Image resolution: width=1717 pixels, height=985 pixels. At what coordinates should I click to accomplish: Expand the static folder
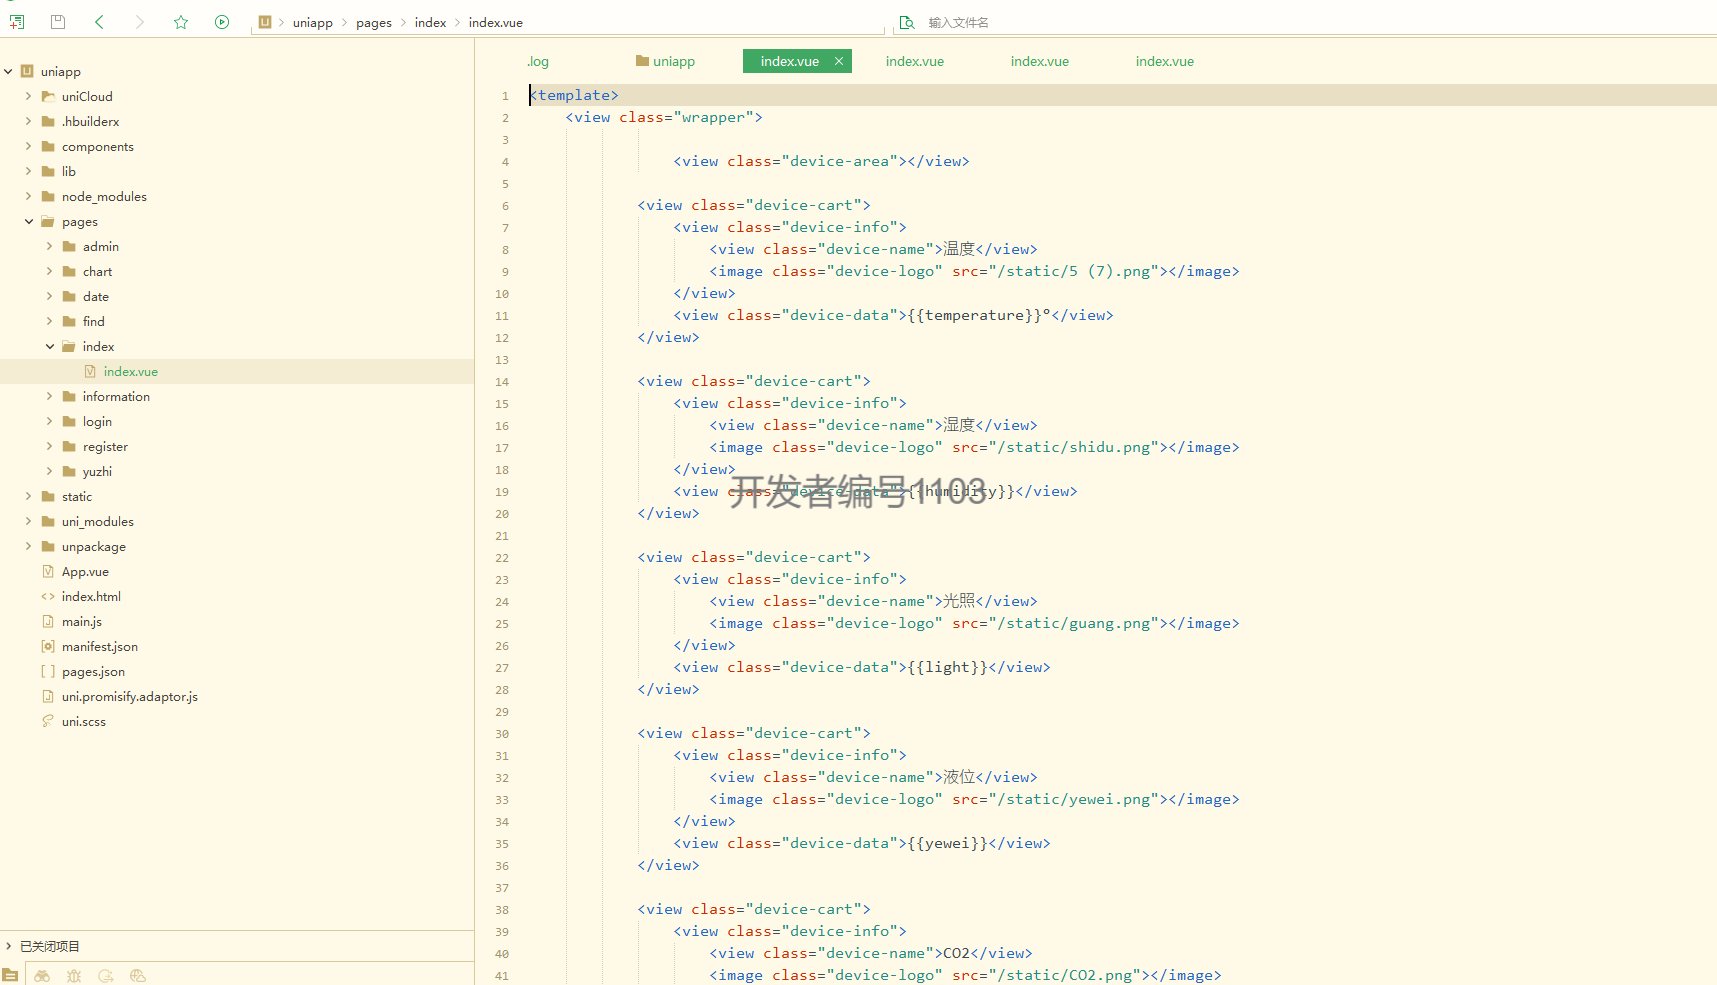28,497
